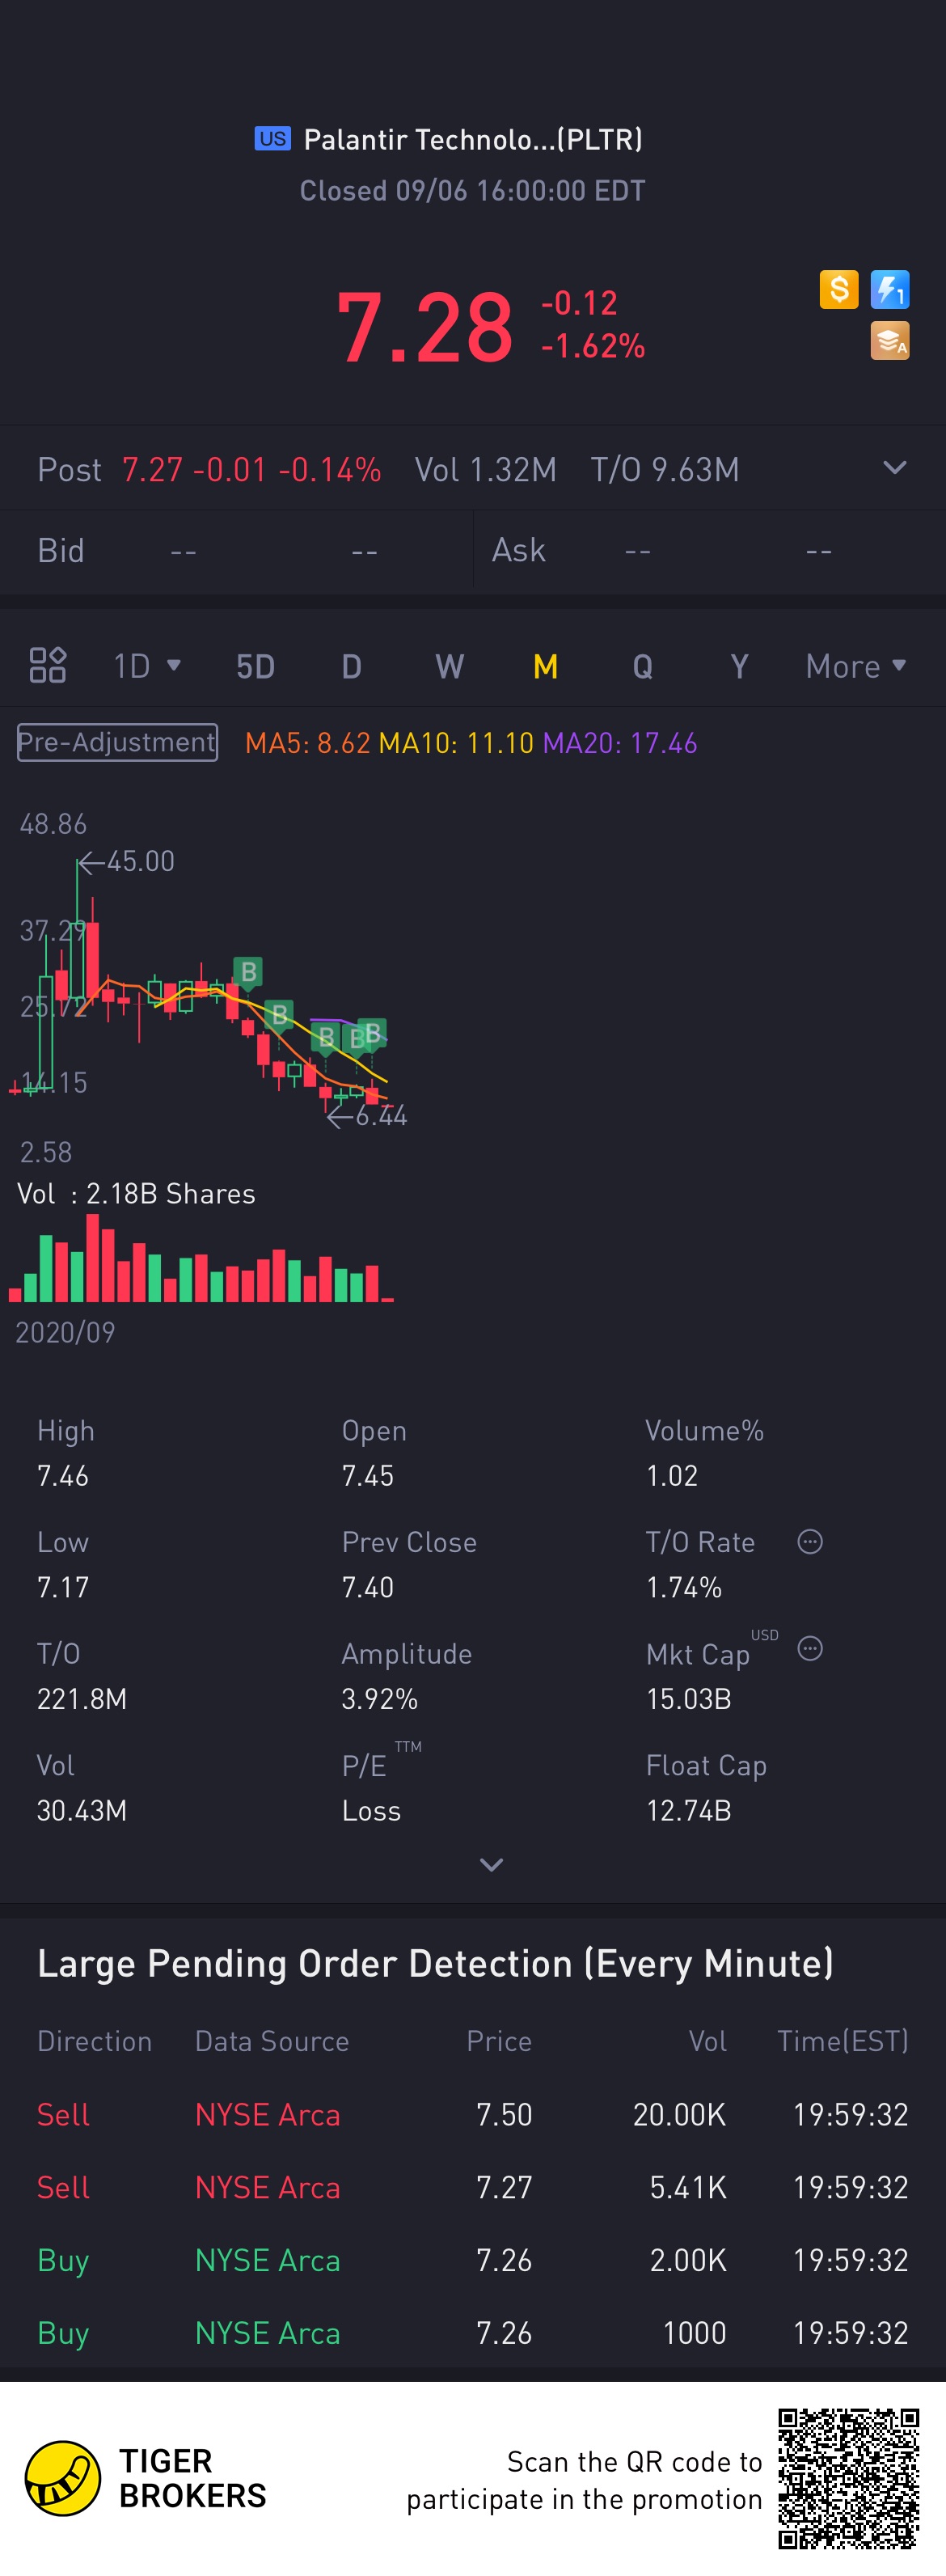Tap the orange dollar sign badge

point(838,290)
